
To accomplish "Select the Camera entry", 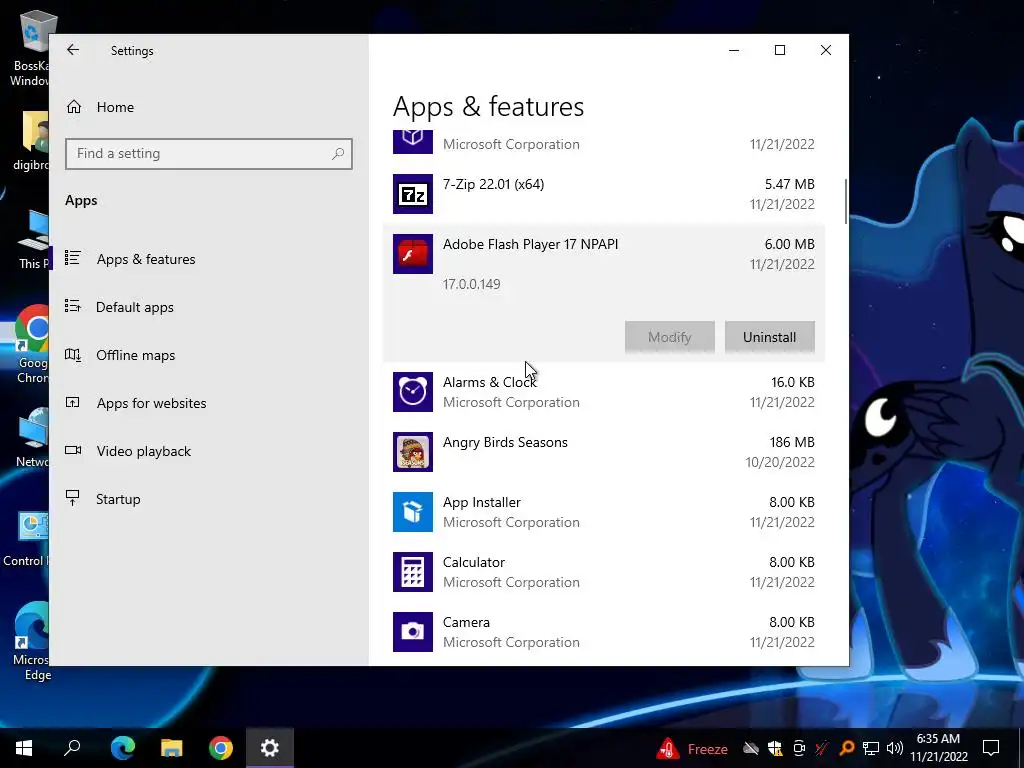I will point(603,632).
